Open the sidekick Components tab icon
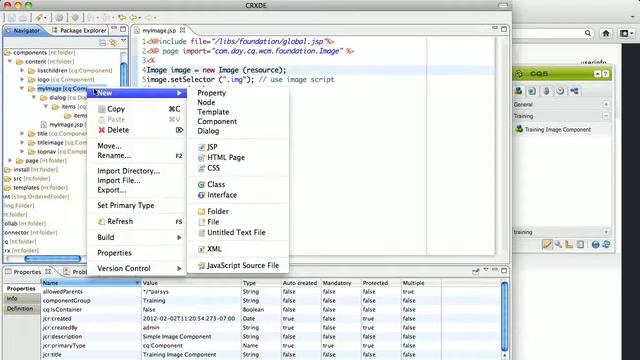 [x=518, y=91]
